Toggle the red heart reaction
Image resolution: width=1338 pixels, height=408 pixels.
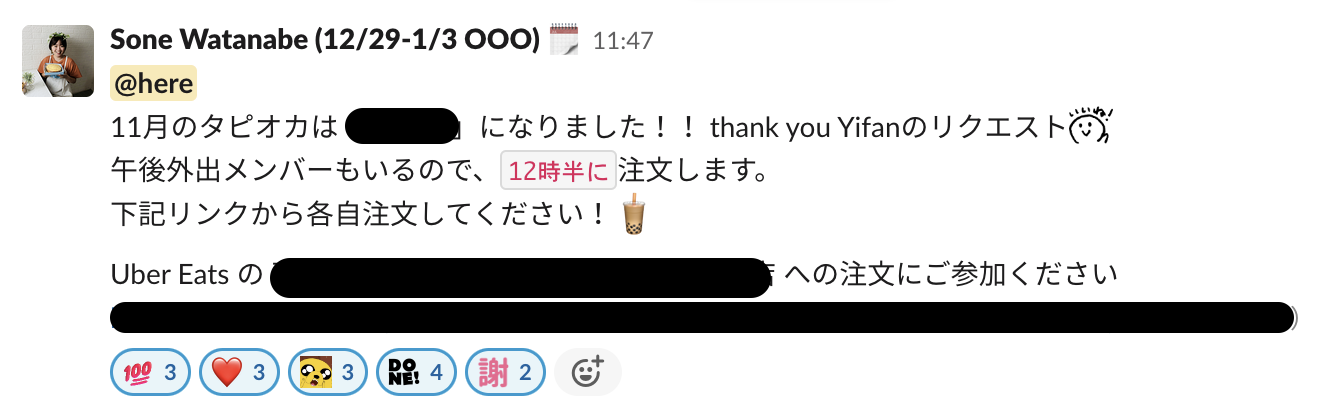[238, 373]
